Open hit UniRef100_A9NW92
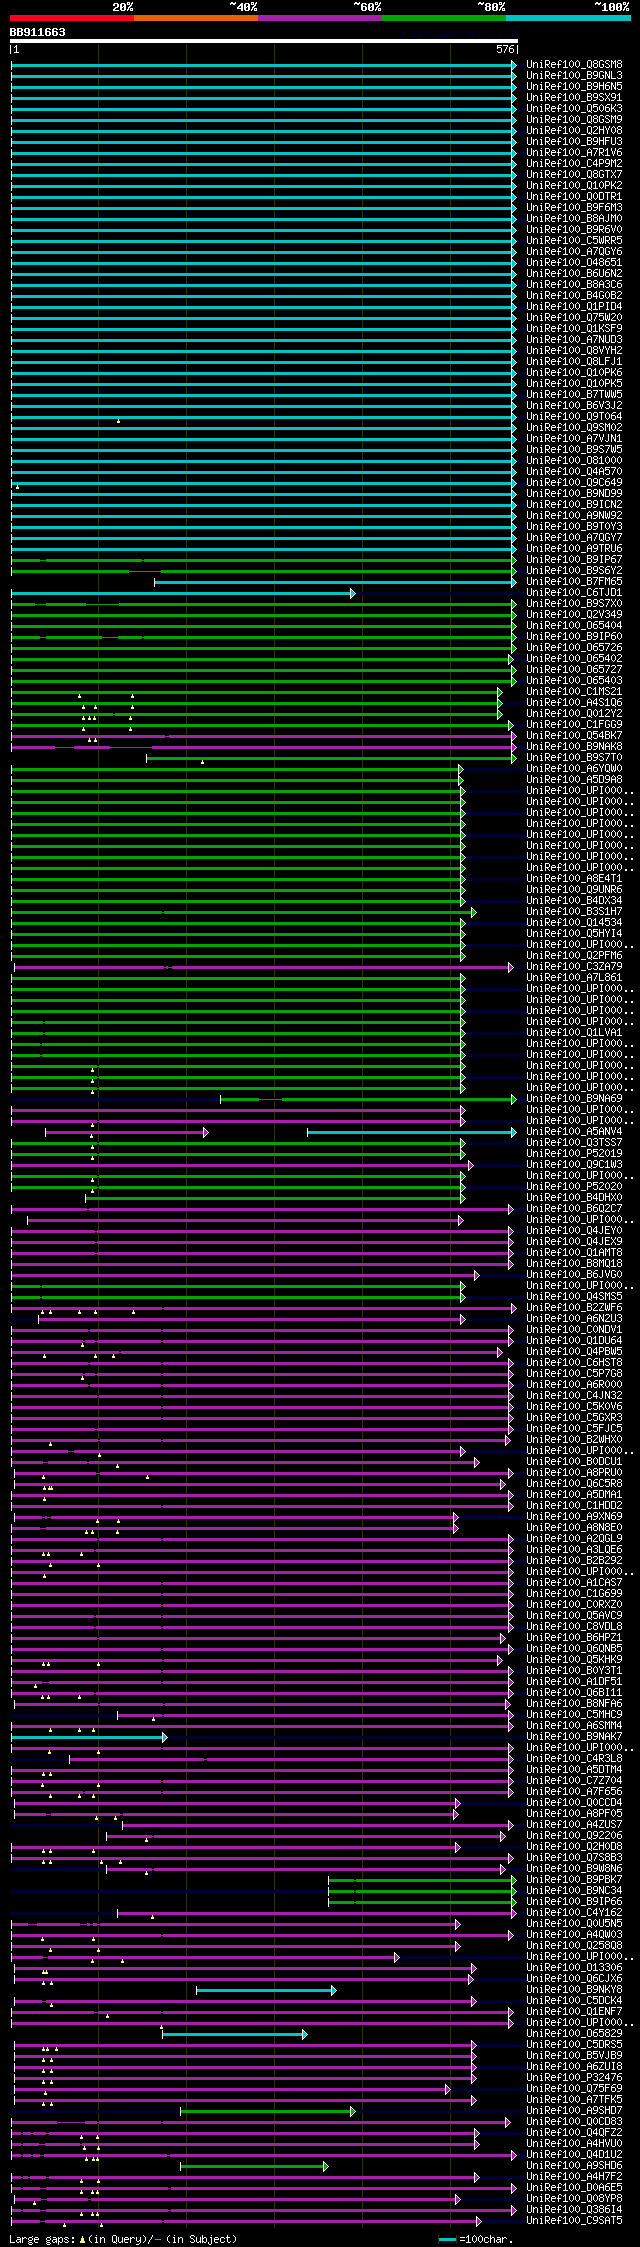Screen dimensions: 640x2247 pyautogui.click(x=574, y=515)
